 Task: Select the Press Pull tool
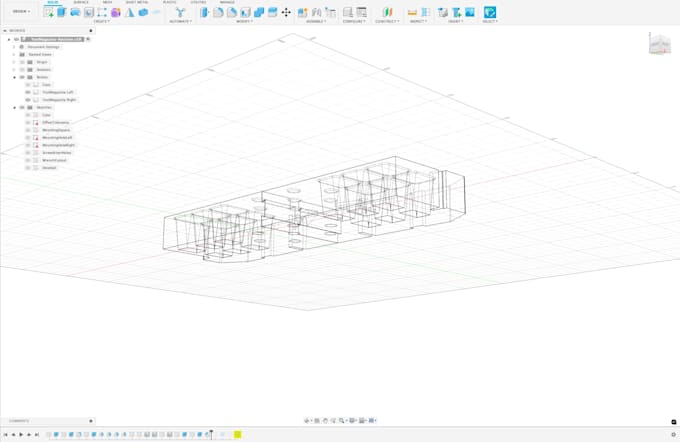point(204,12)
